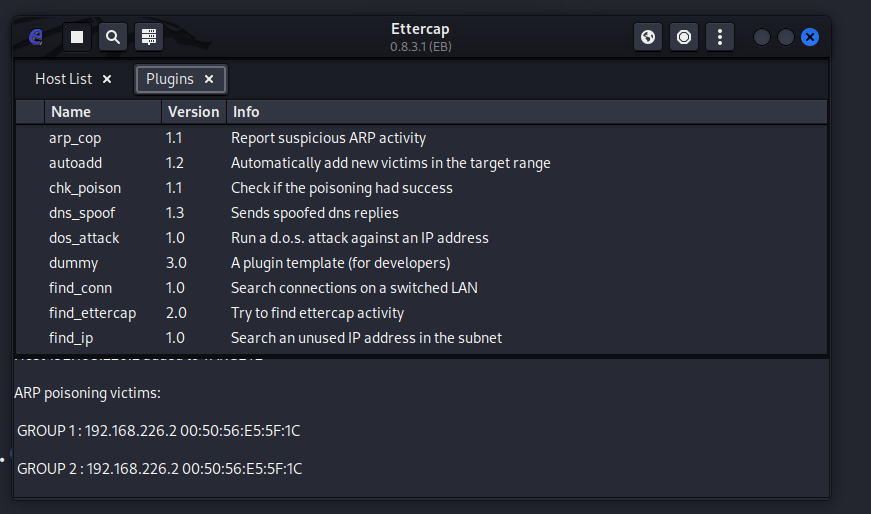Close the Plugins tab
871x514 pixels.
click(x=209, y=79)
